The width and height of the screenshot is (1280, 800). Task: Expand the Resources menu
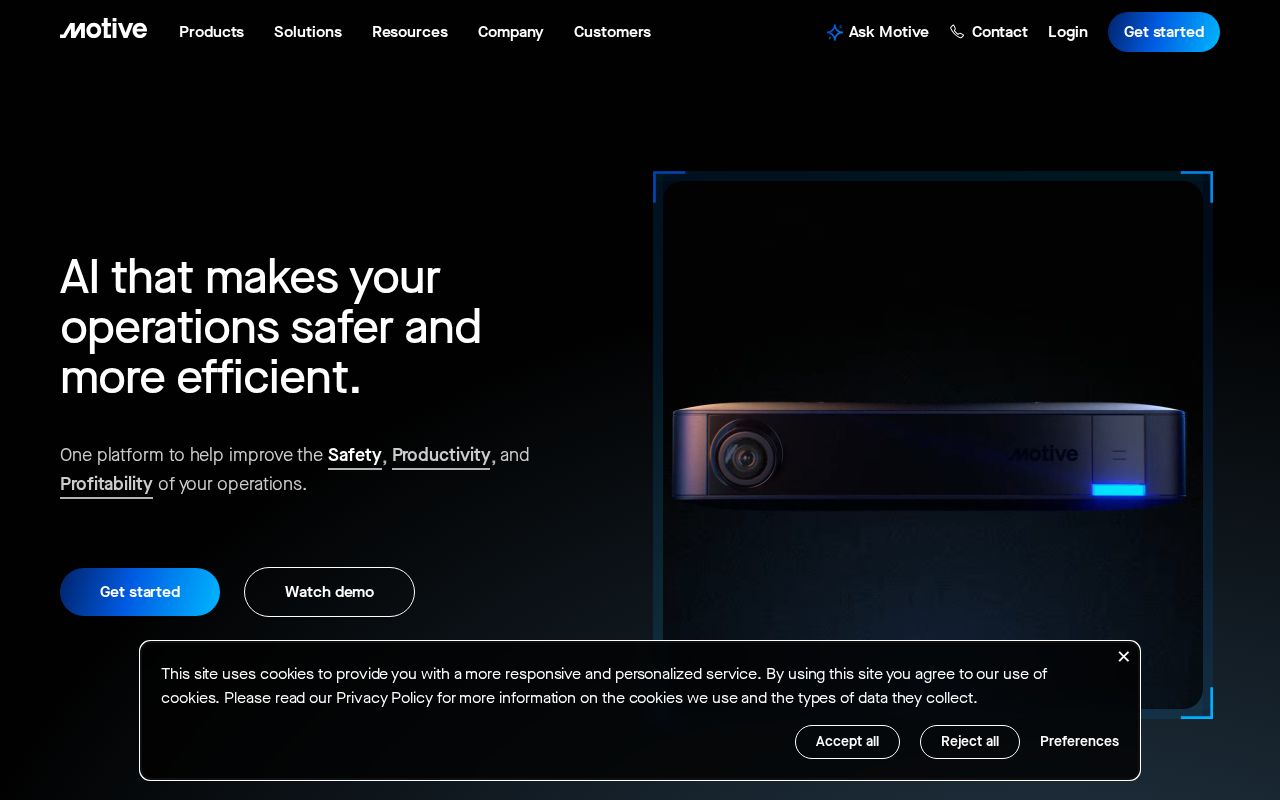coord(410,32)
